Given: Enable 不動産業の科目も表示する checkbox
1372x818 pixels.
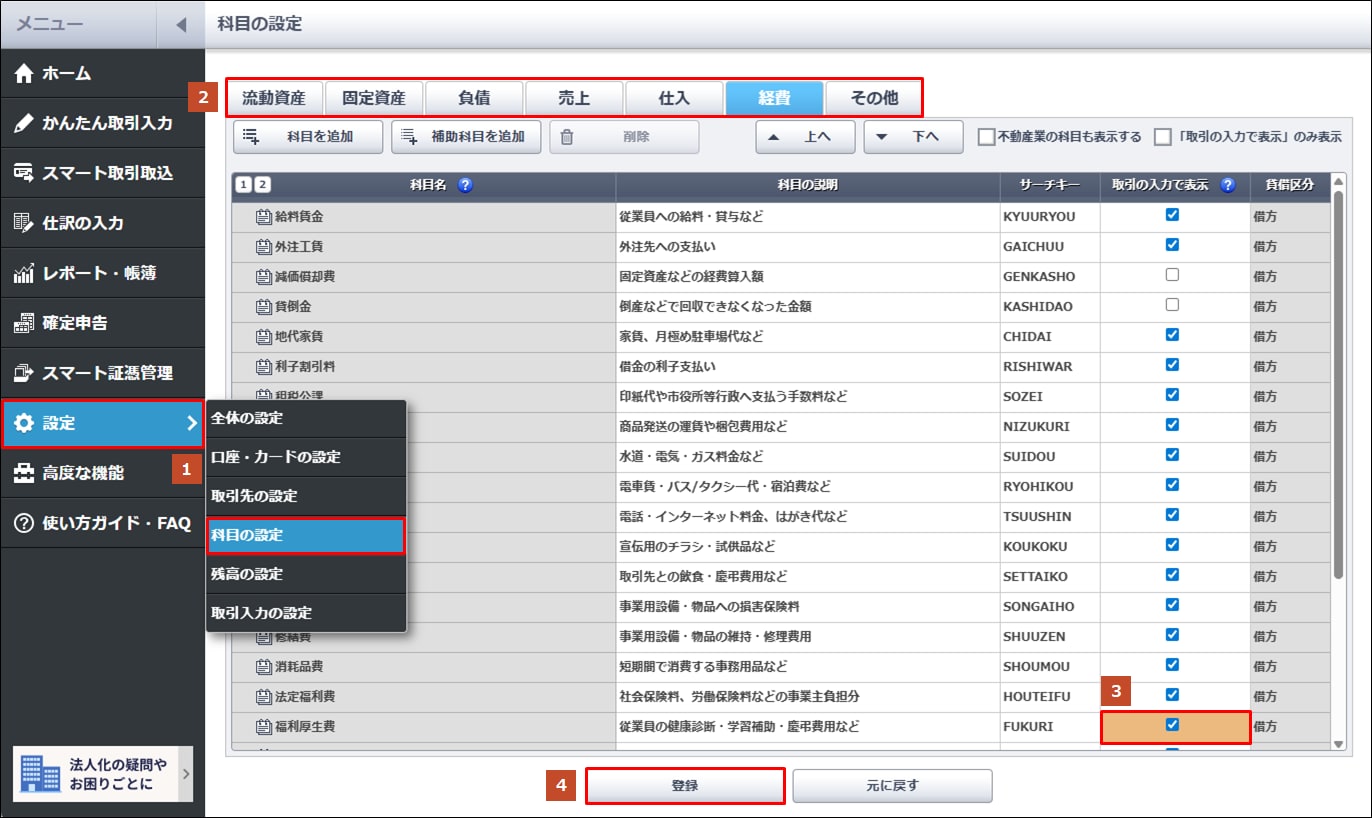Looking at the screenshot, I should (986, 137).
